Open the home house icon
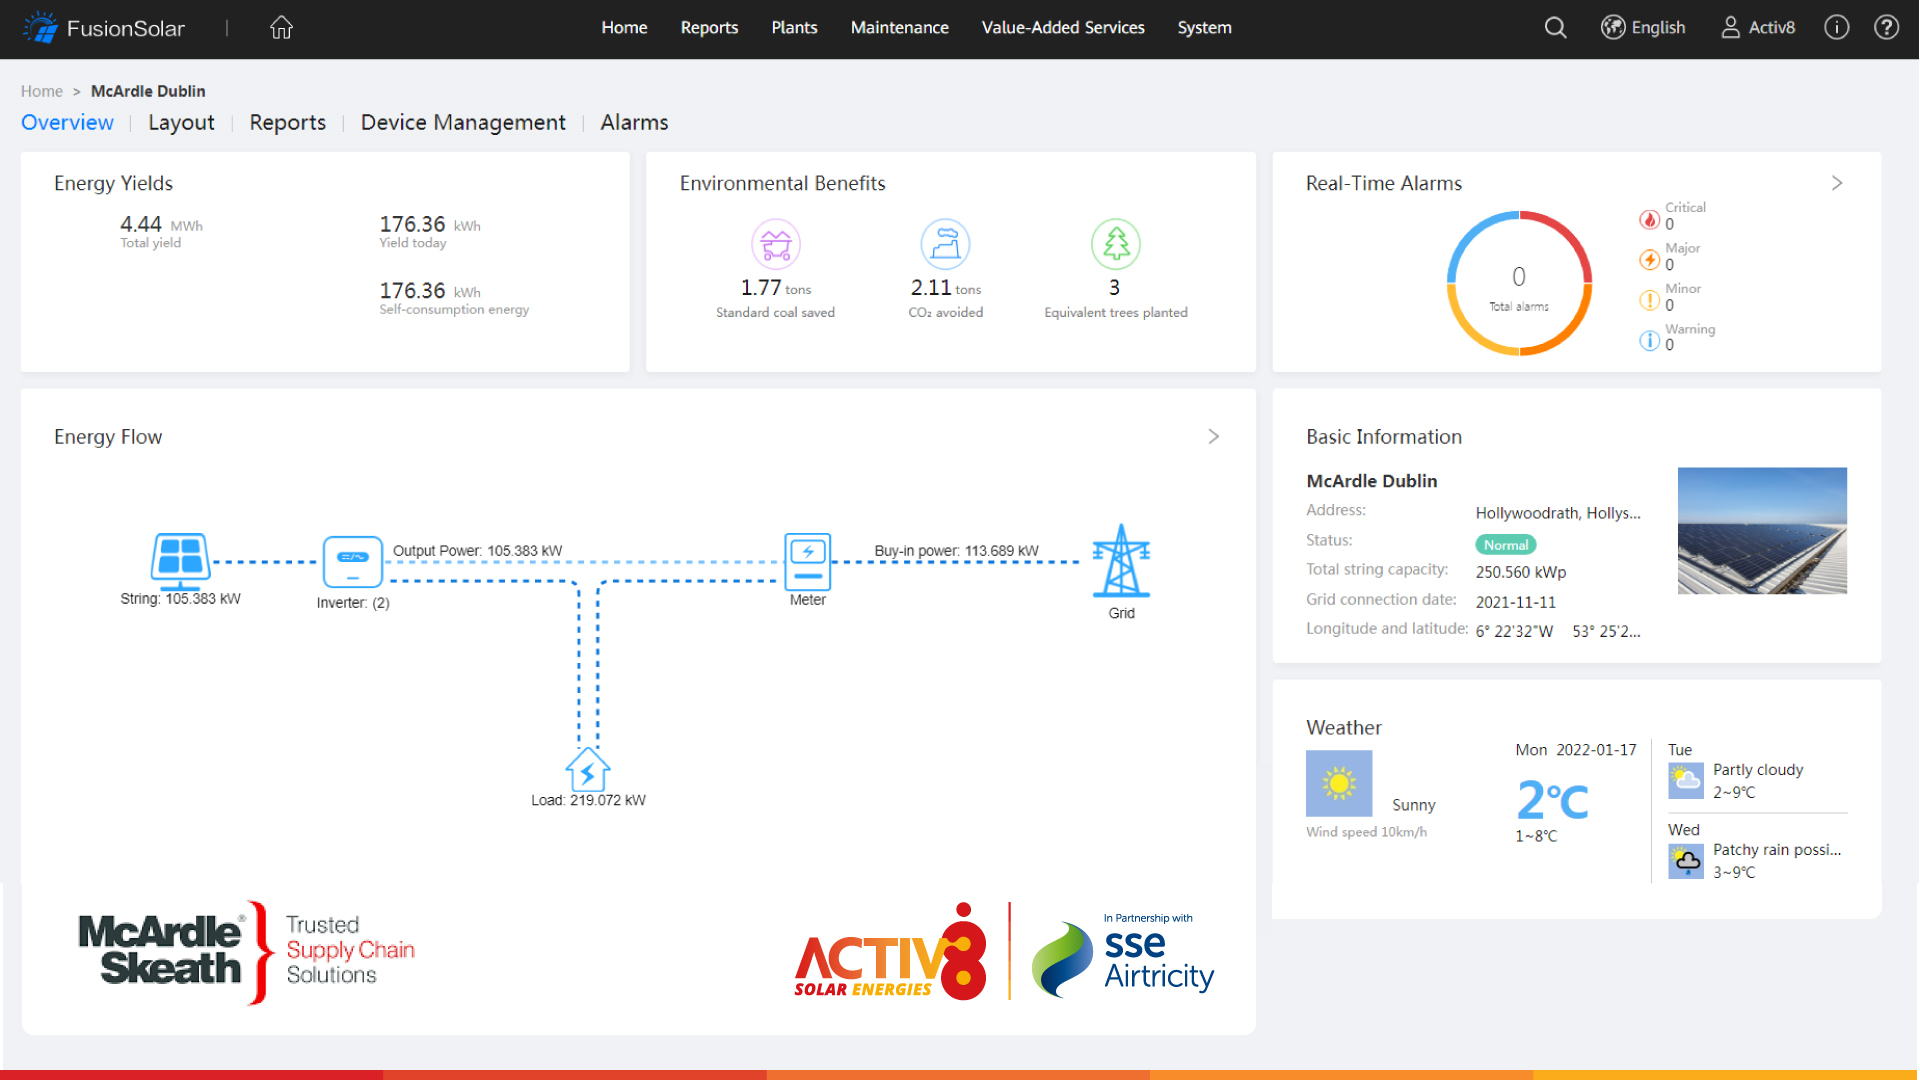 coord(281,28)
